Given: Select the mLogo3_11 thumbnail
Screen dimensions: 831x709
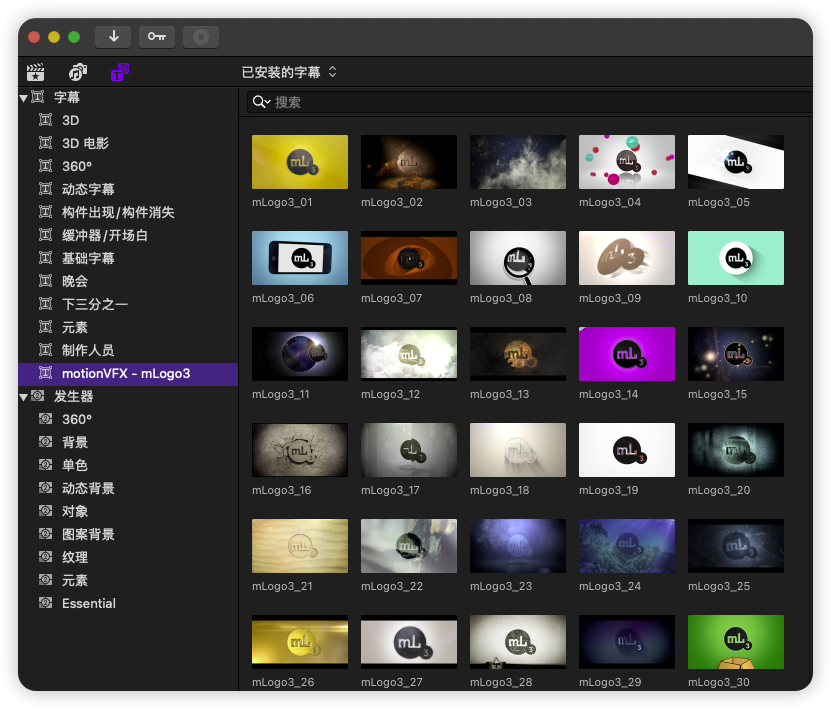Looking at the screenshot, I should tap(300, 354).
